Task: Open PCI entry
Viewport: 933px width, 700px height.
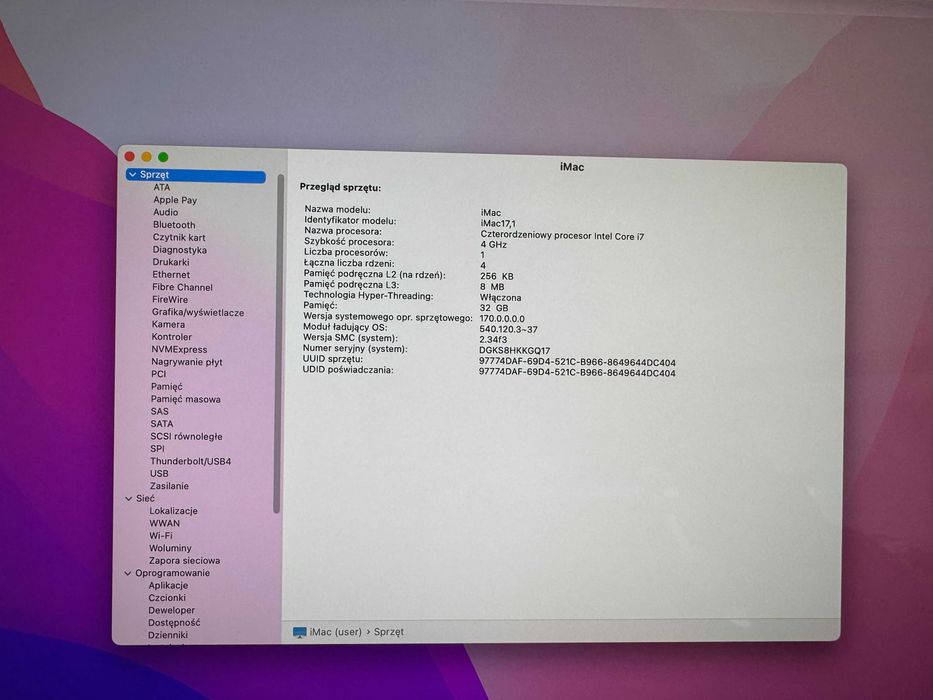Action: pyautogui.click(x=158, y=374)
